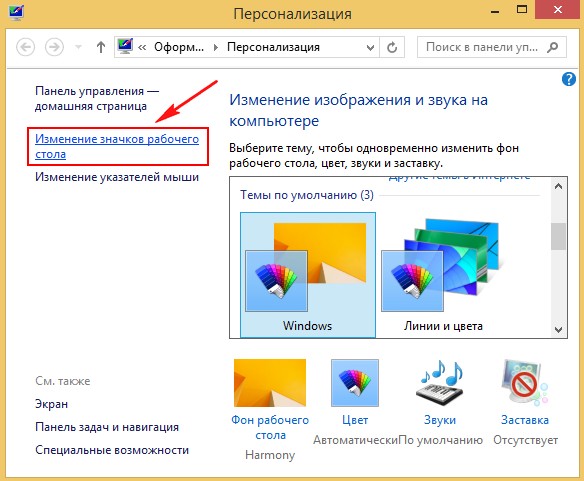Select the Windows theme thumbnail
This screenshot has height=481, width=584.
pyautogui.click(x=308, y=275)
